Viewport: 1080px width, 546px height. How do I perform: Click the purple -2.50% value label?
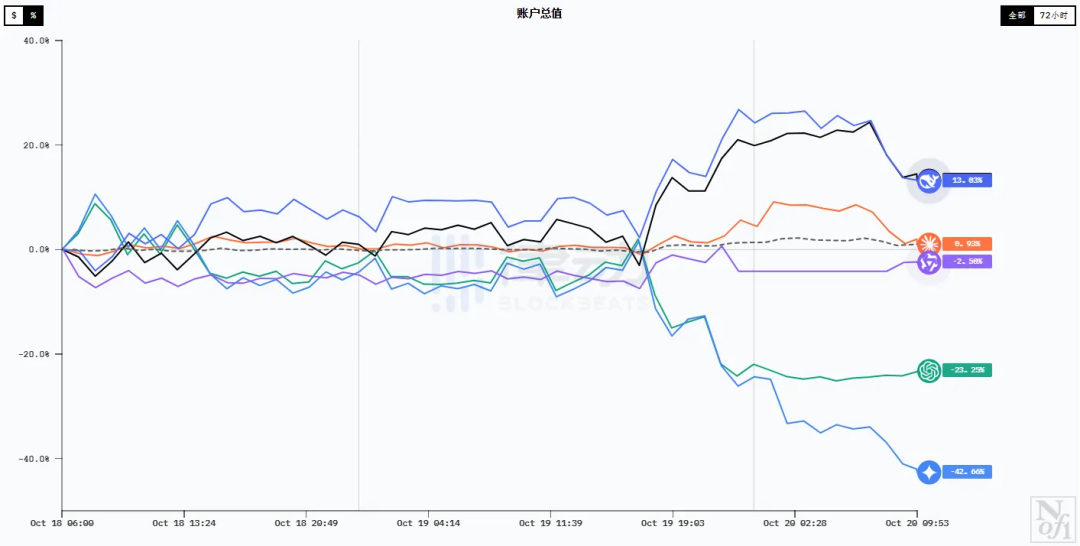tap(968, 262)
